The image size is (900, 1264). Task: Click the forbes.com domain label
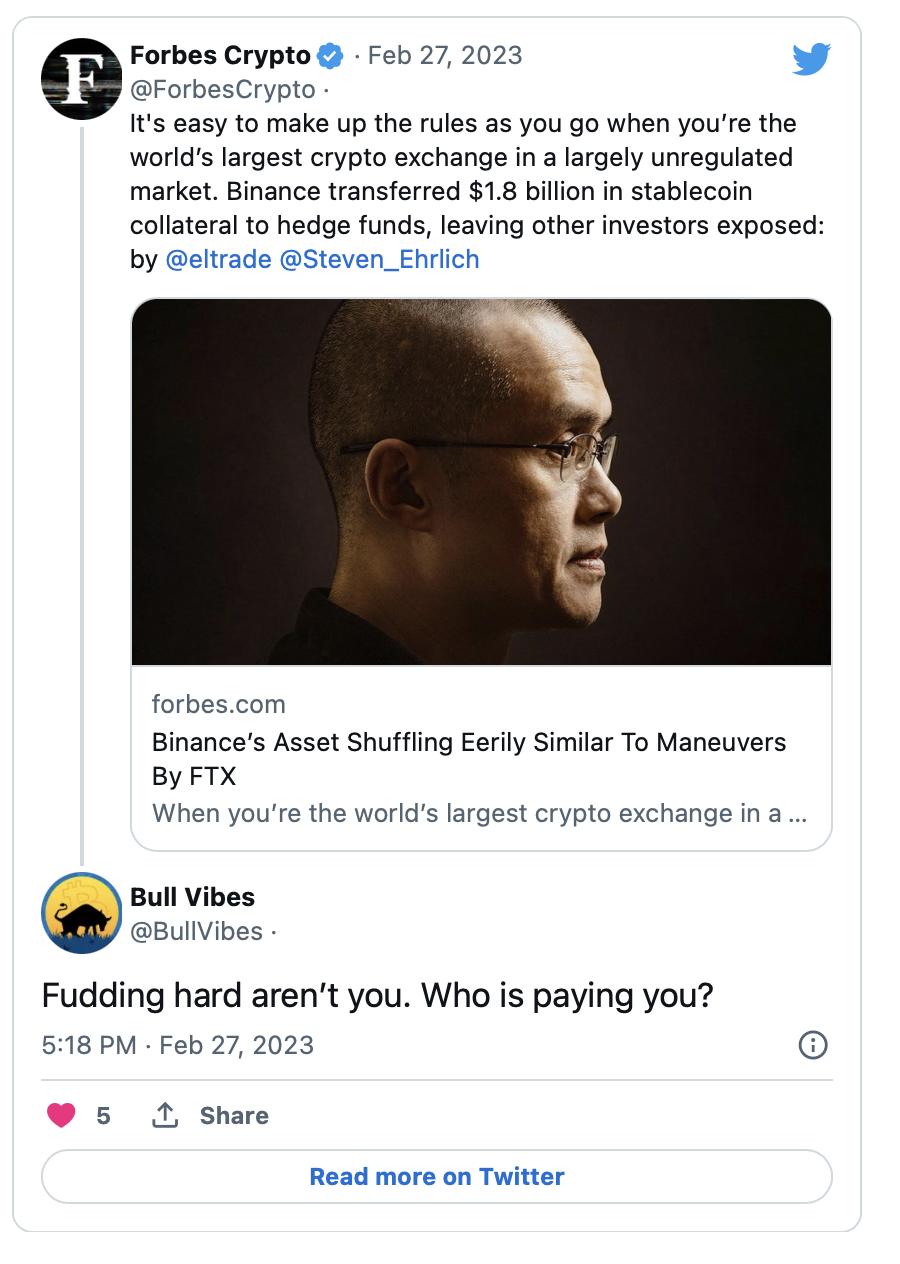coord(218,704)
